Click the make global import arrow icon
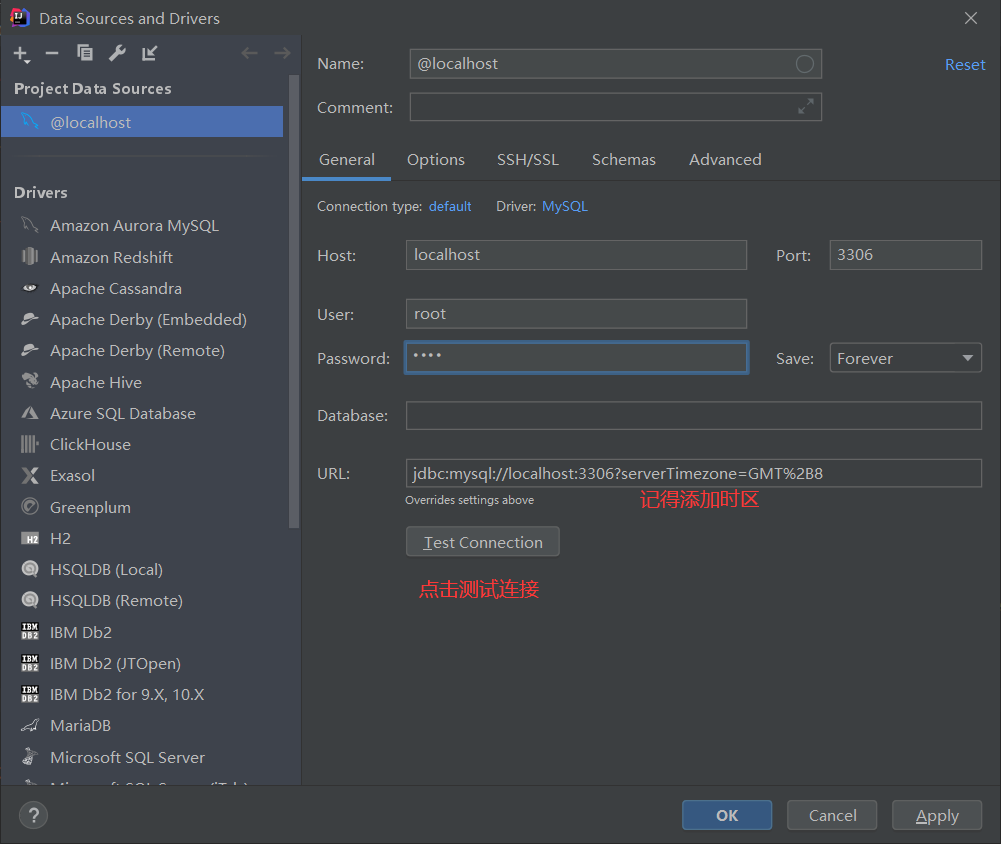 (x=149, y=53)
